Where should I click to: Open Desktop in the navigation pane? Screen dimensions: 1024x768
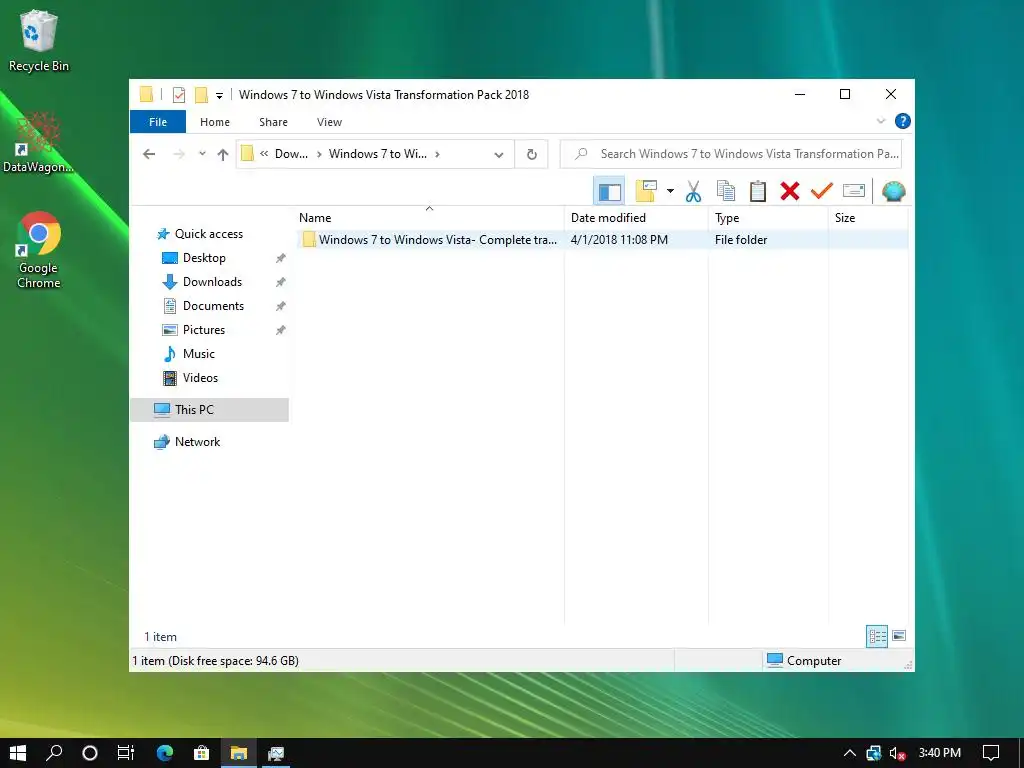click(204, 258)
